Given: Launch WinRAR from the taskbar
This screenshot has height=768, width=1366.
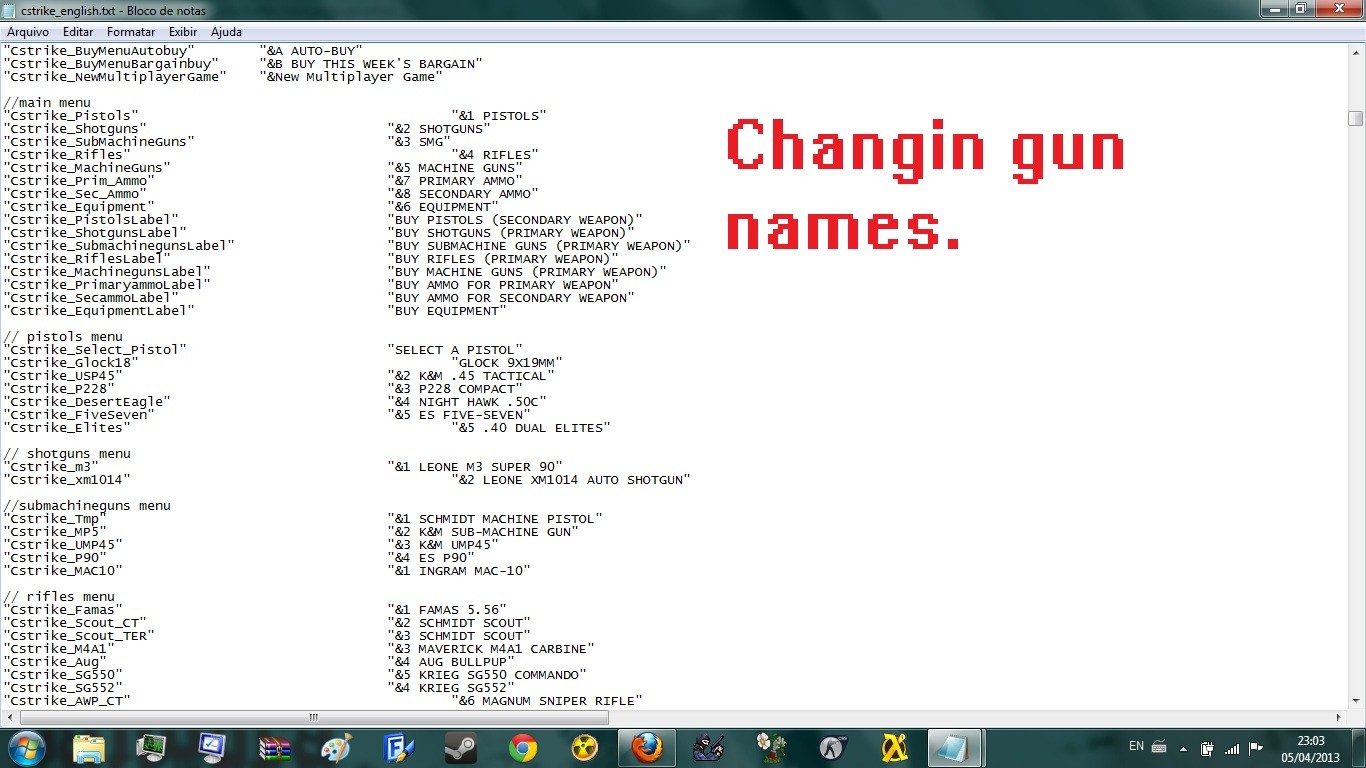Looking at the screenshot, I should point(275,747).
